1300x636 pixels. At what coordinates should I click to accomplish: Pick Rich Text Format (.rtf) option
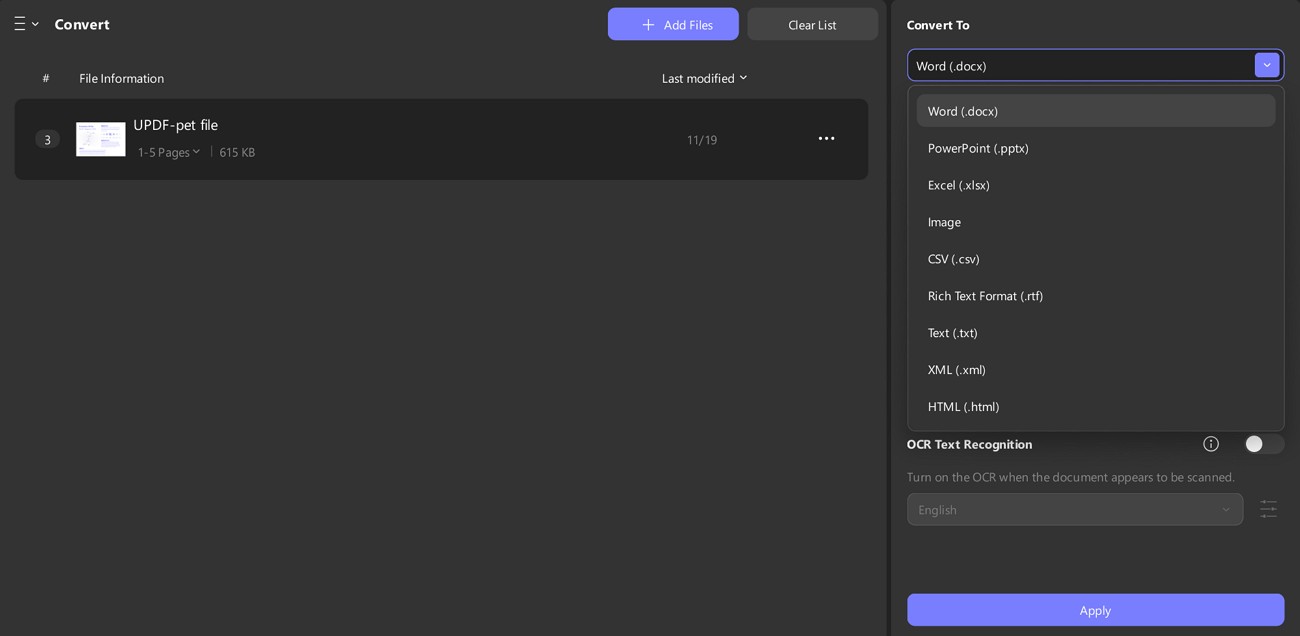tap(985, 296)
